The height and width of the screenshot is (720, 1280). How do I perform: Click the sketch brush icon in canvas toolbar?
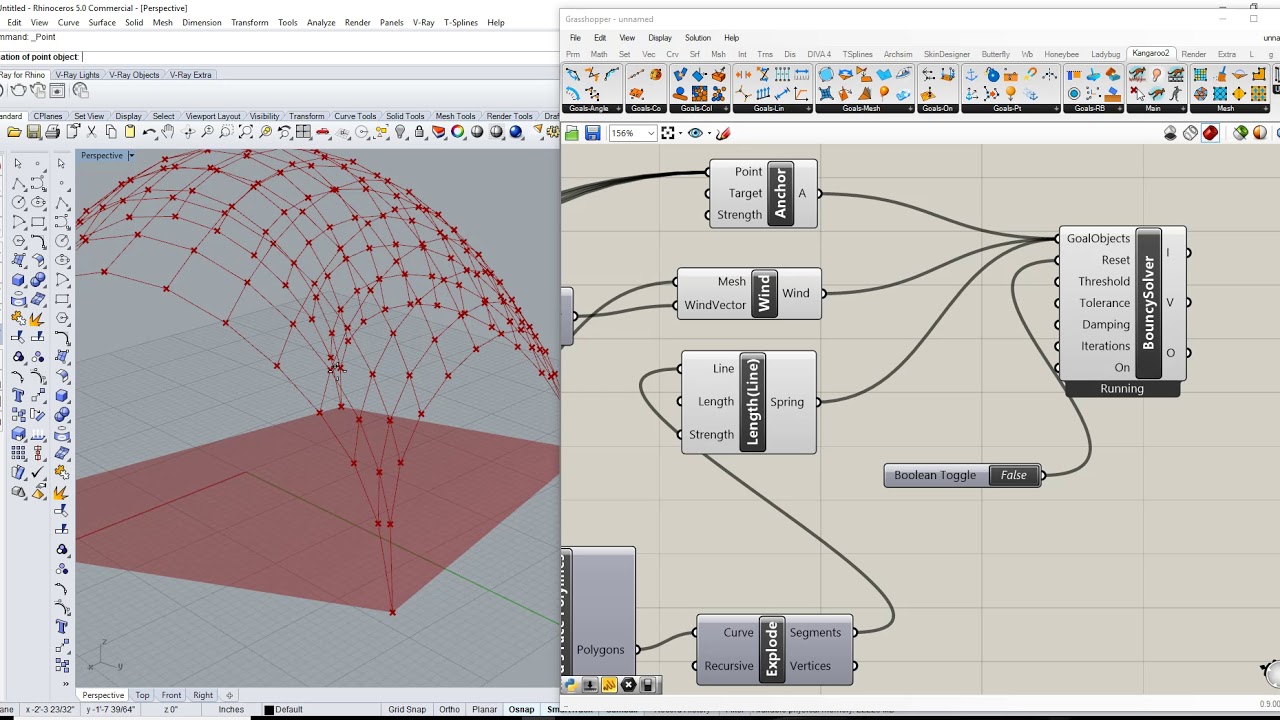coord(724,133)
